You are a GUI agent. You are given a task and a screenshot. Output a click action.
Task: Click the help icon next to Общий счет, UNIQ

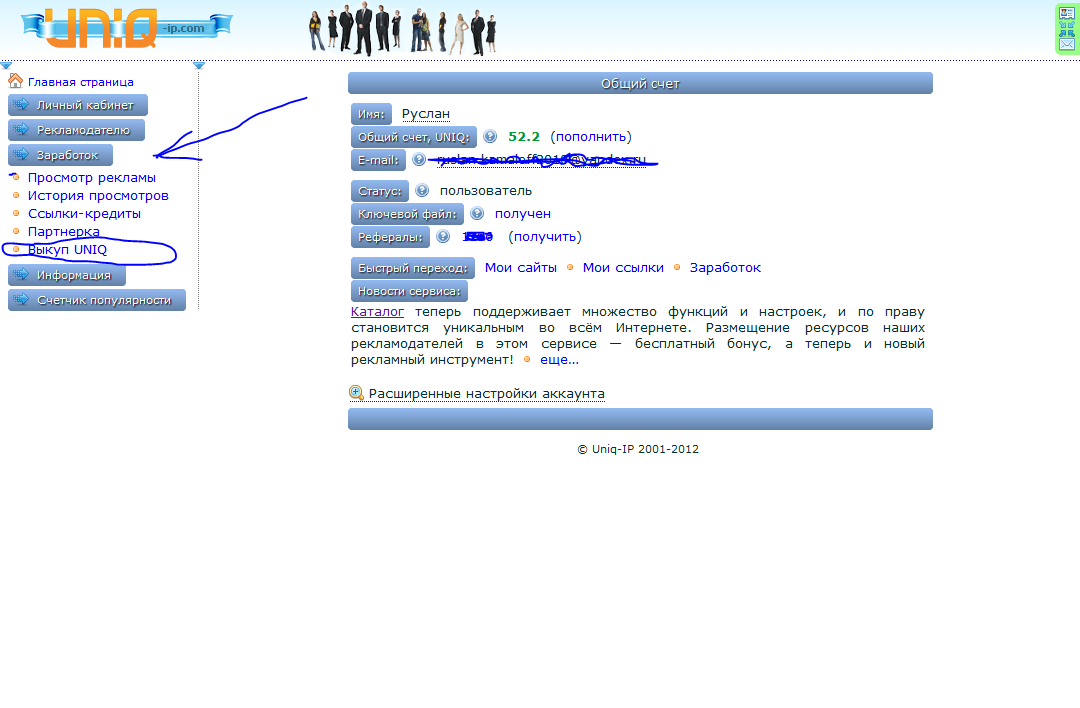pyautogui.click(x=490, y=136)
